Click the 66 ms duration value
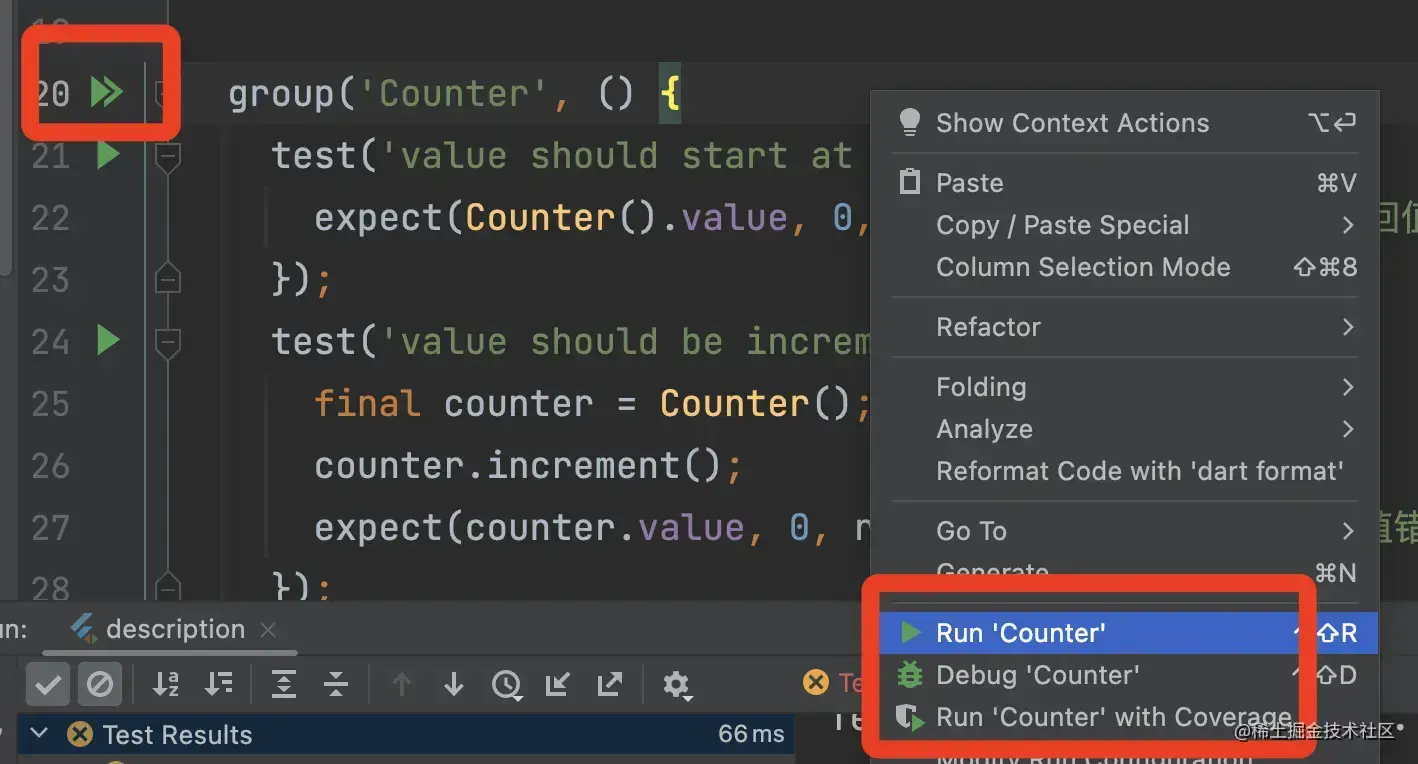 (x=751, y=734)
